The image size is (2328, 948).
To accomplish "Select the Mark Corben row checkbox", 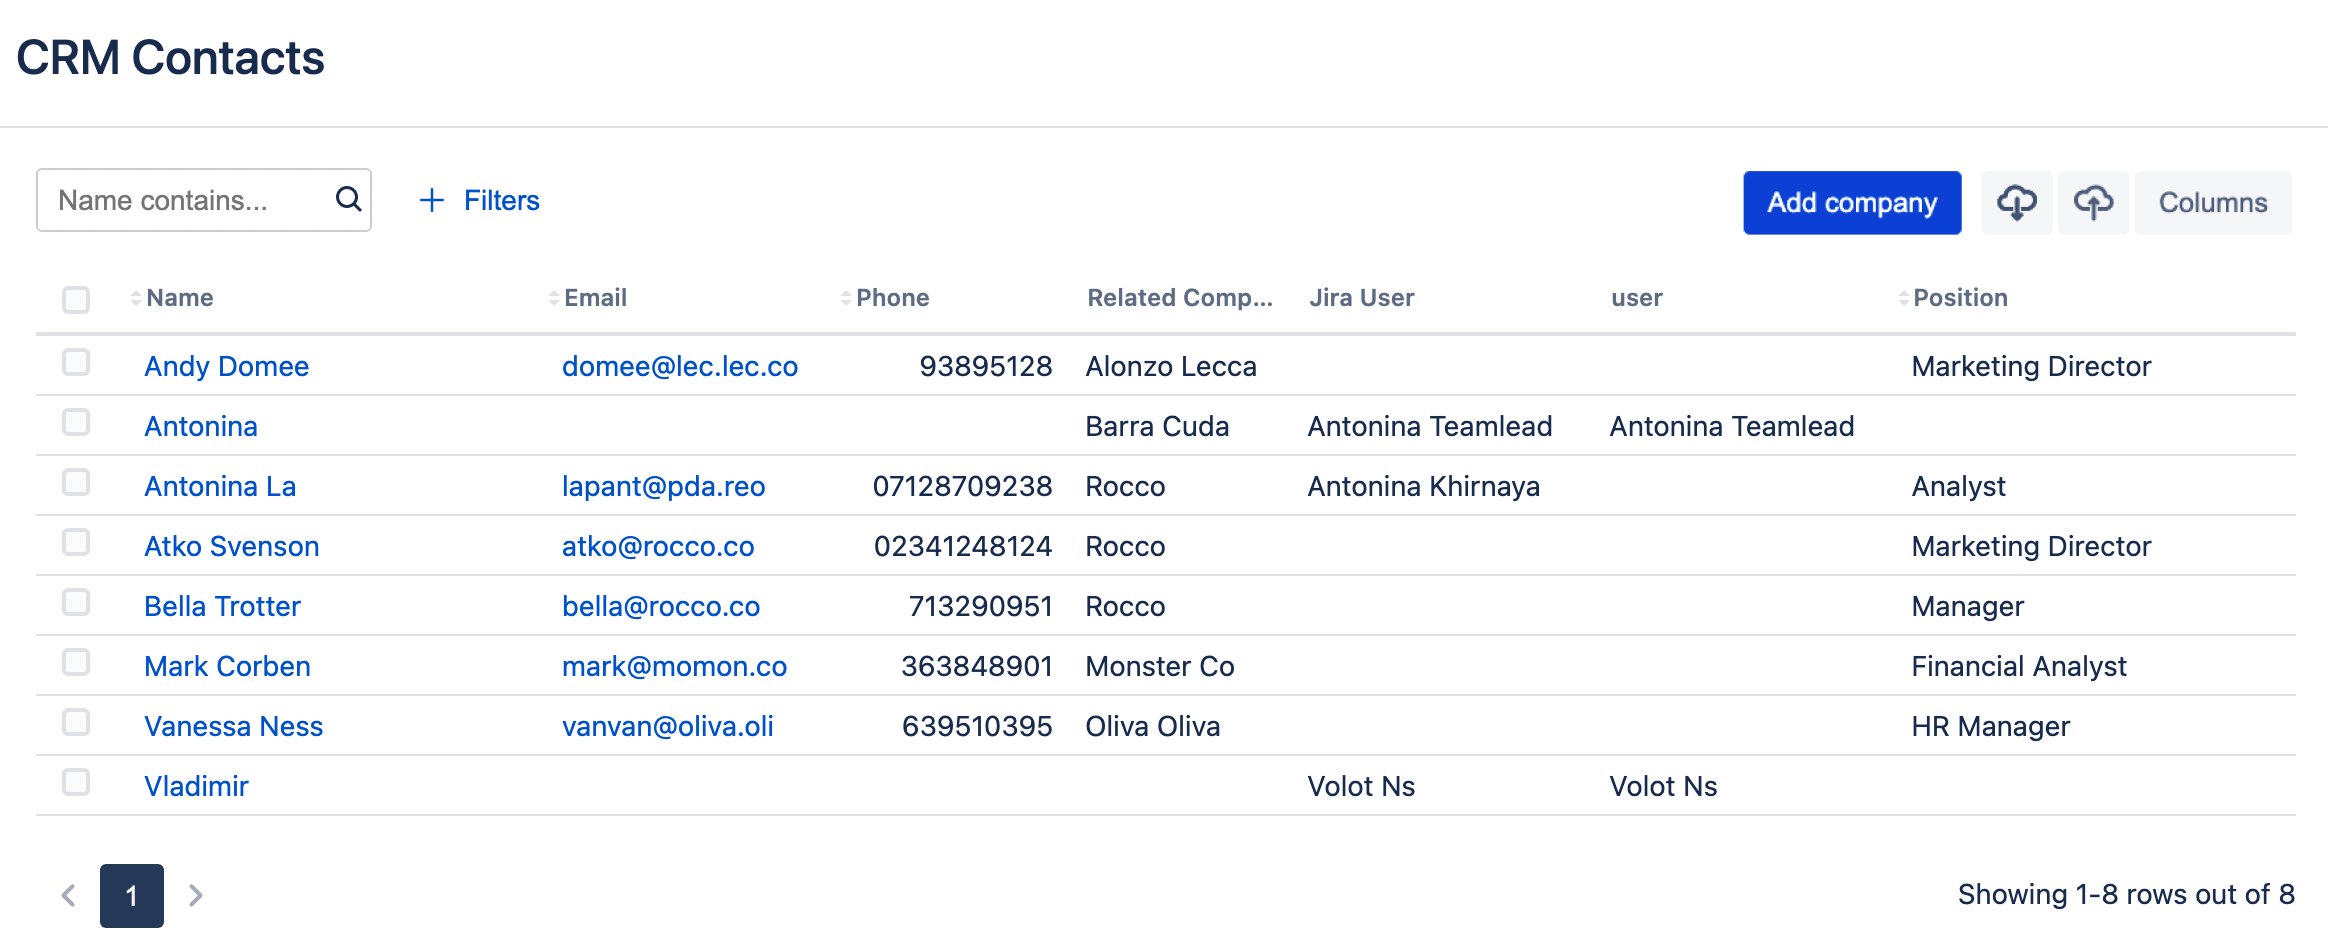I will (x=76, y=662).
